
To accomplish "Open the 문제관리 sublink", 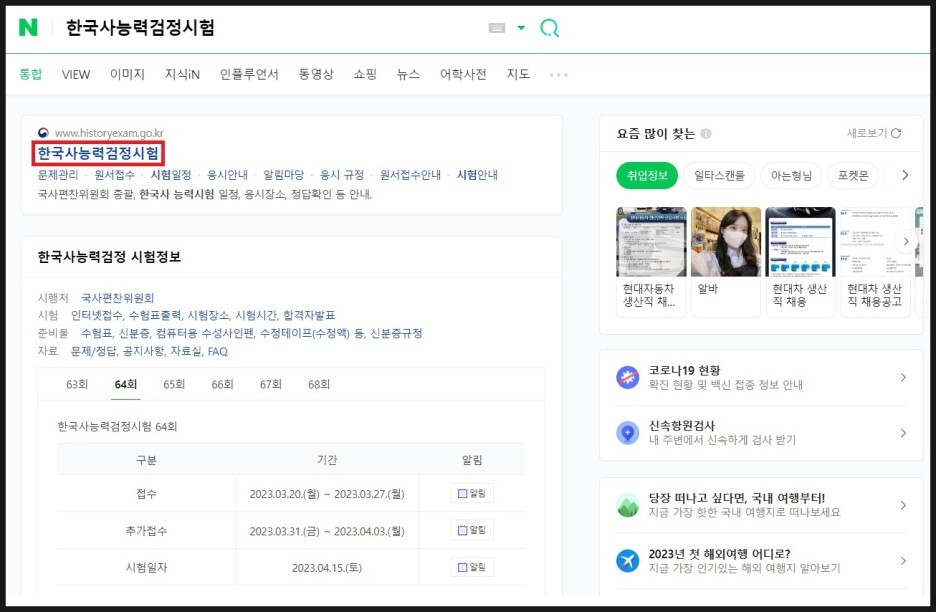I will (x=58, y=175).
